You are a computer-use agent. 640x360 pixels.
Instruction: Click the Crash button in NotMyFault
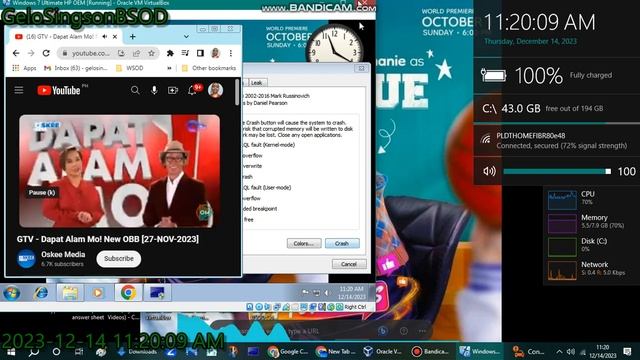[x=342, y=243]
